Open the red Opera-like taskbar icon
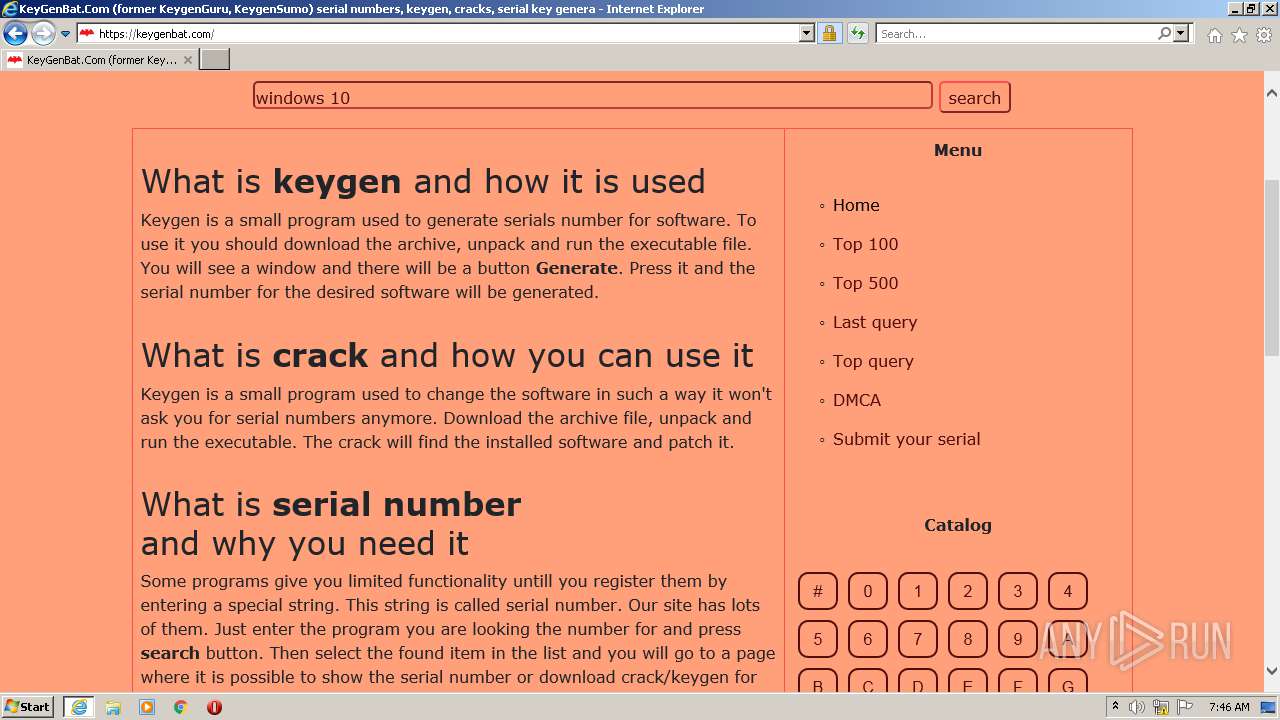Viewport: 1280px width, 720px height. 214,707
